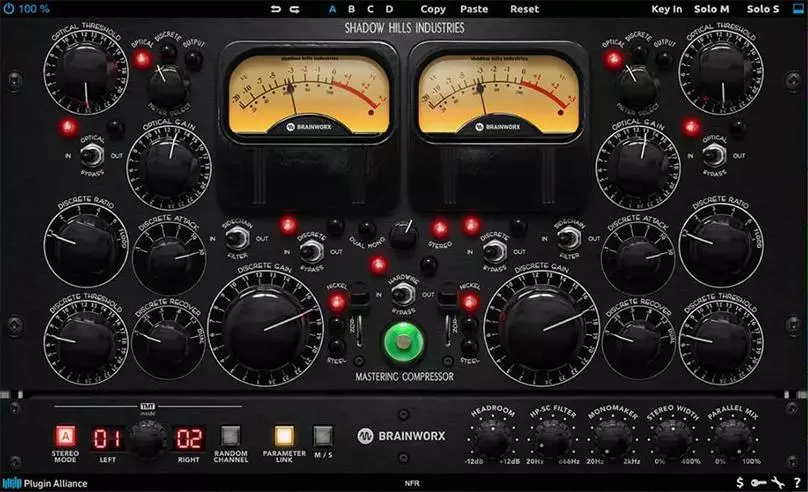The height and width of the screenshot is (492, 808).
Task: Click the left Discrete Recover knob
Action: tap(169, 342)
